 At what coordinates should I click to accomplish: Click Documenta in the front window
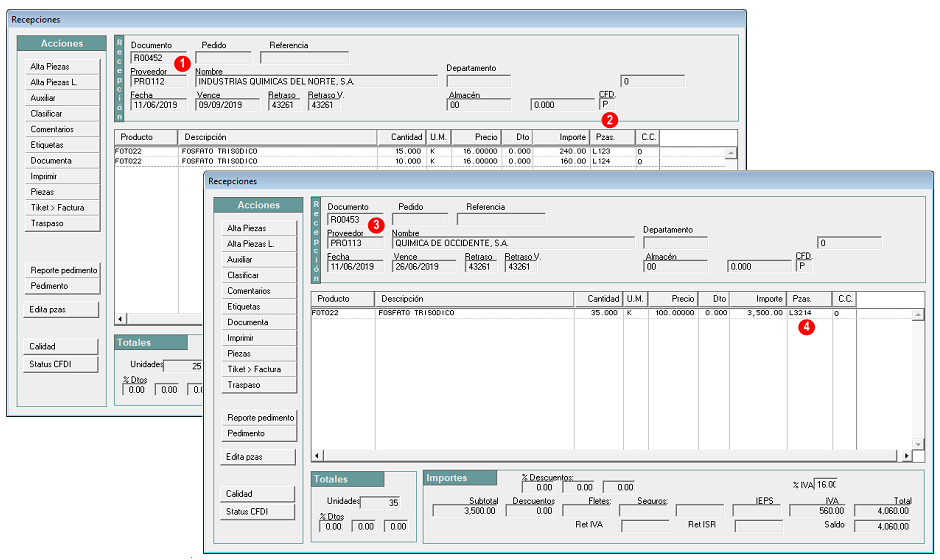click(259, 322)
